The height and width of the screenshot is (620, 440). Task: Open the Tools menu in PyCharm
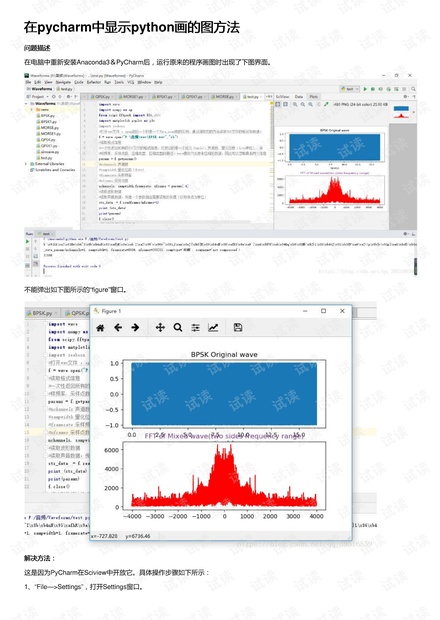click(x=119, y=82)
